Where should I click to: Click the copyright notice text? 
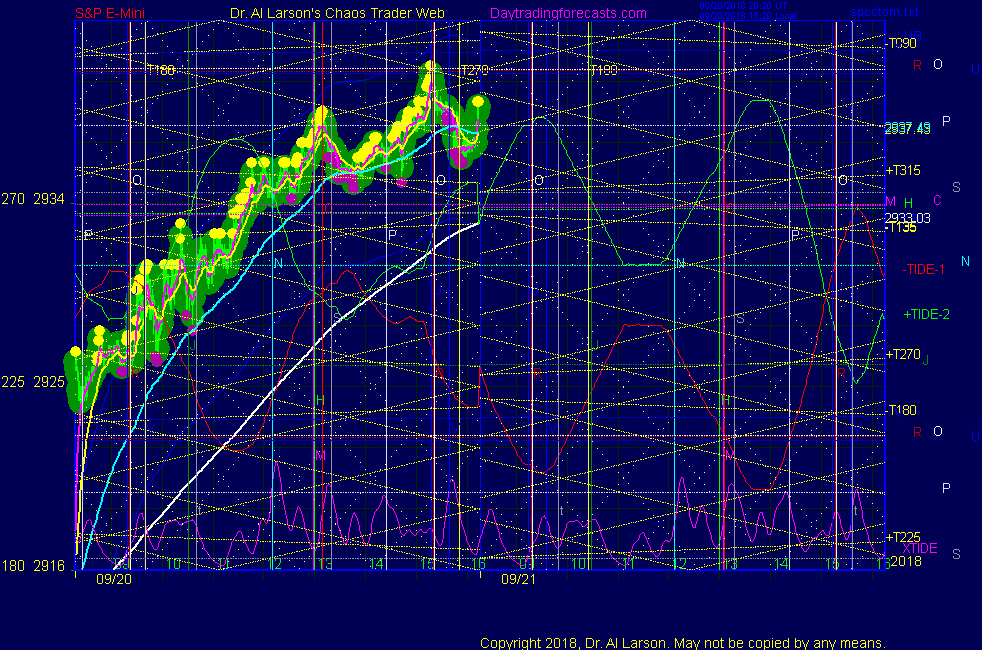pyautogui.click(x=683, y=643)
